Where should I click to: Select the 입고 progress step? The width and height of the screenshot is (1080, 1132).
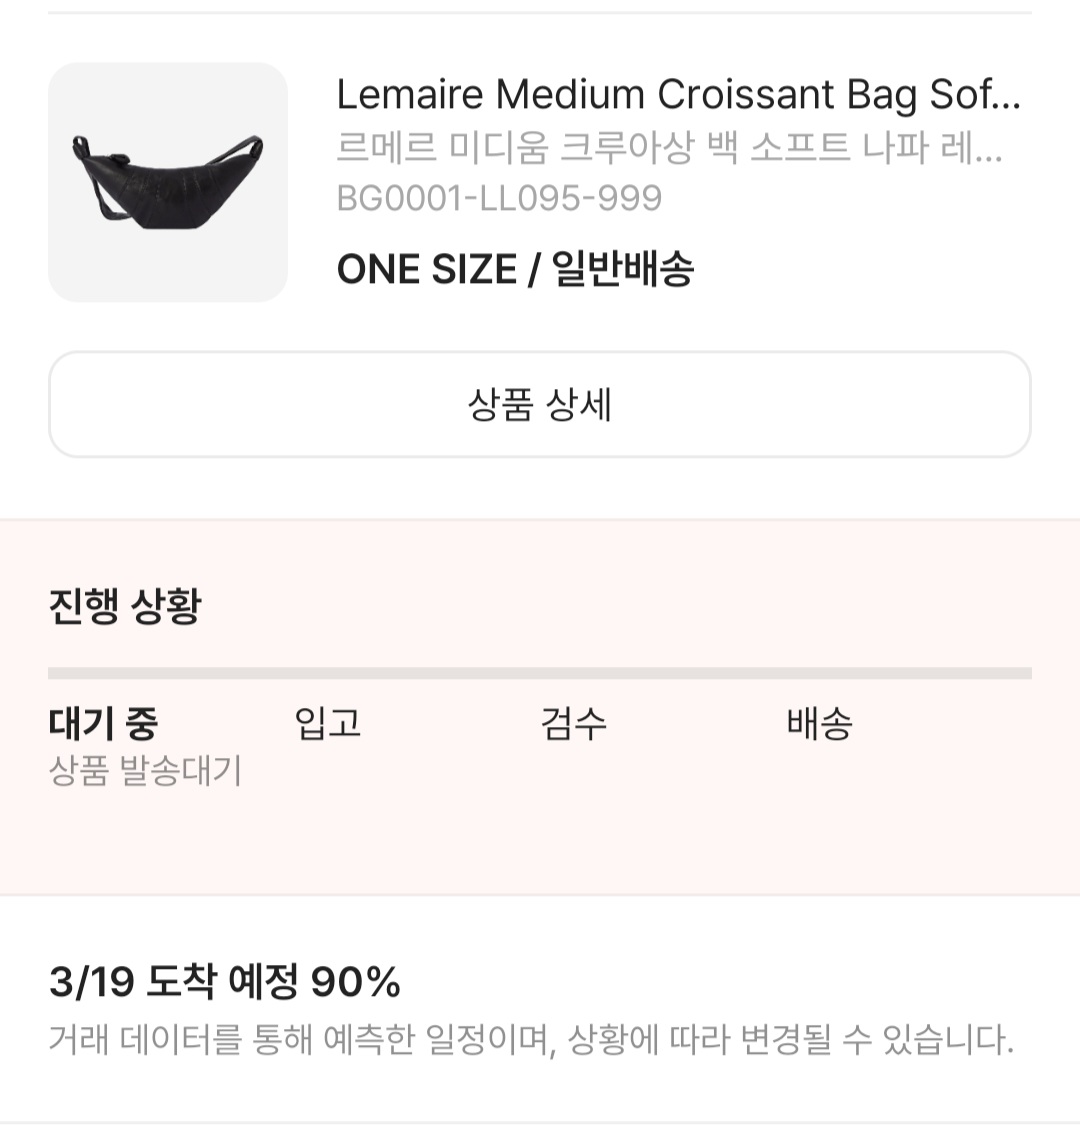pos(328,723)
